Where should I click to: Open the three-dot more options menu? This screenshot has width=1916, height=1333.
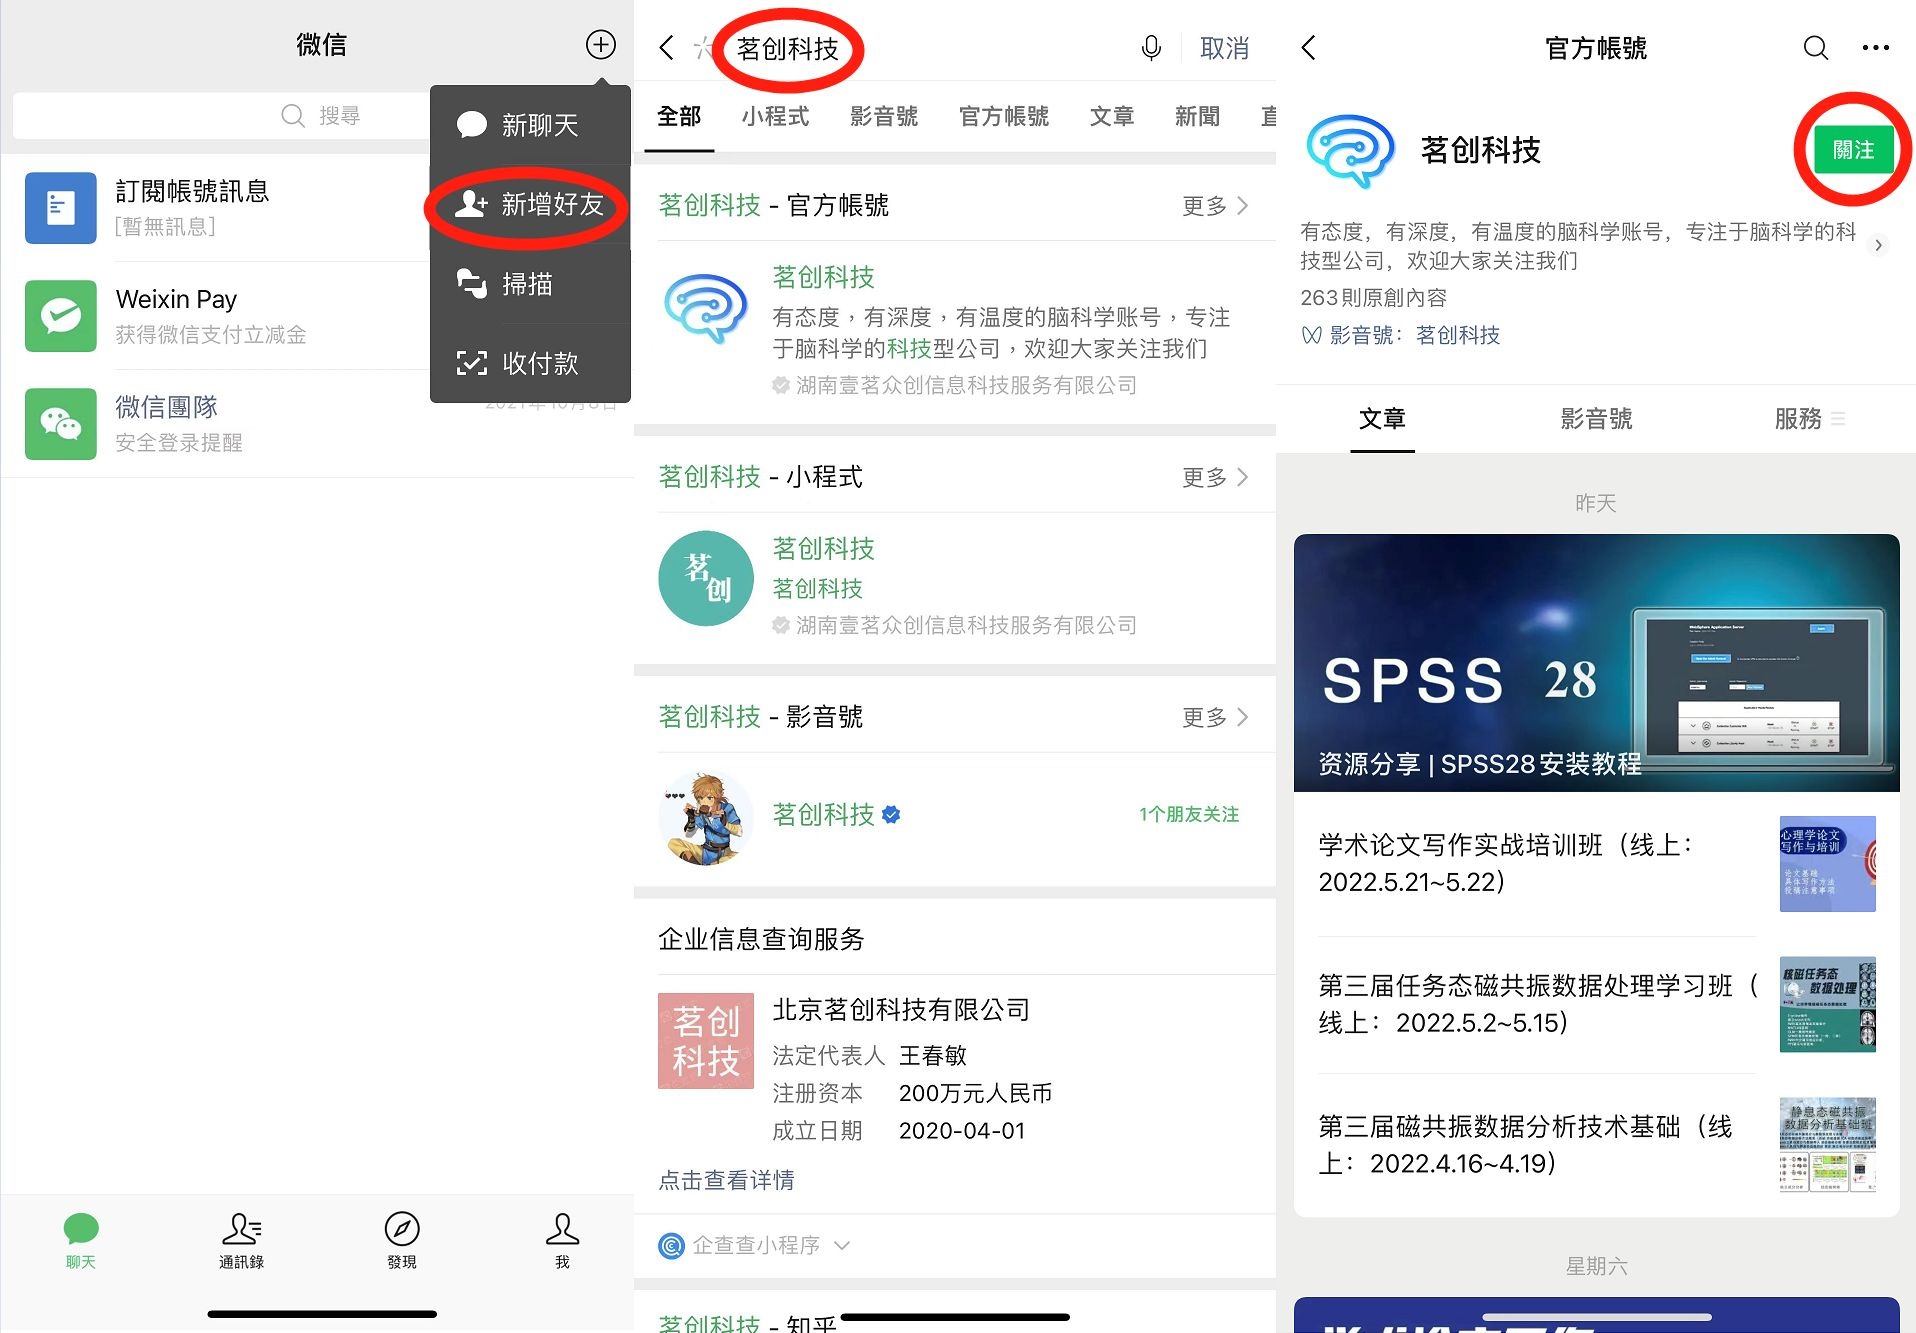pos(1875,47)
